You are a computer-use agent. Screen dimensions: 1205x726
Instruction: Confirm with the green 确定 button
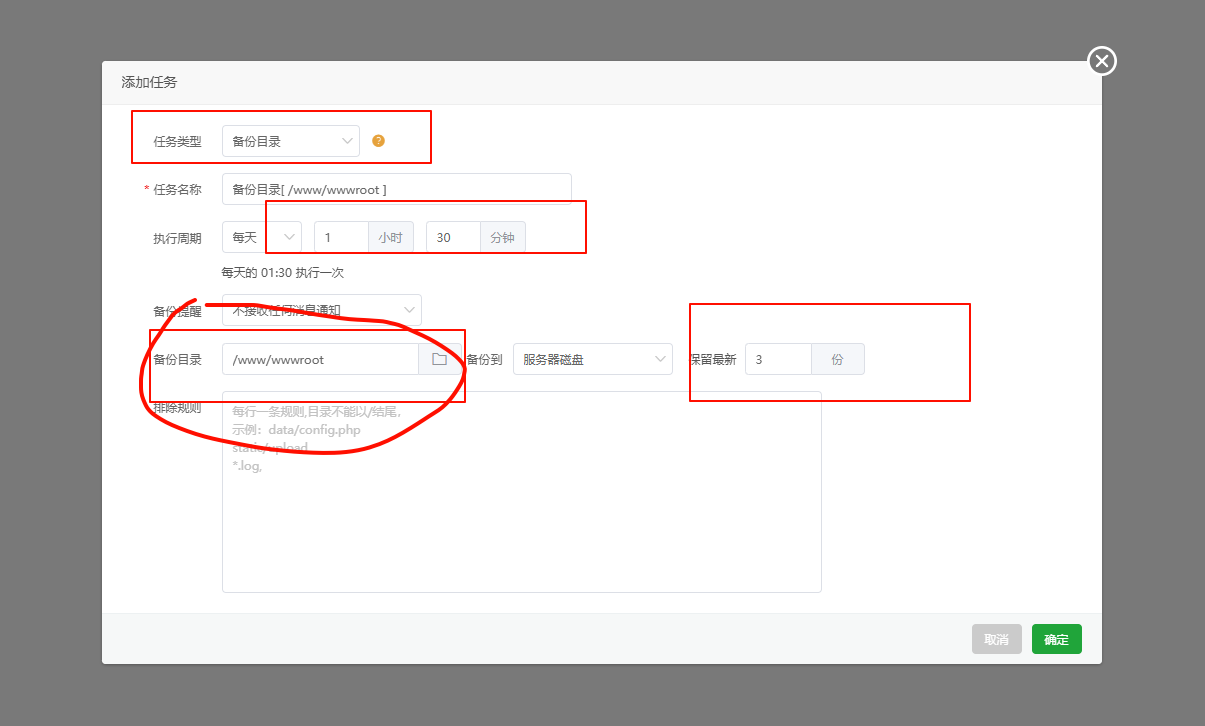tap(1056, 640)
